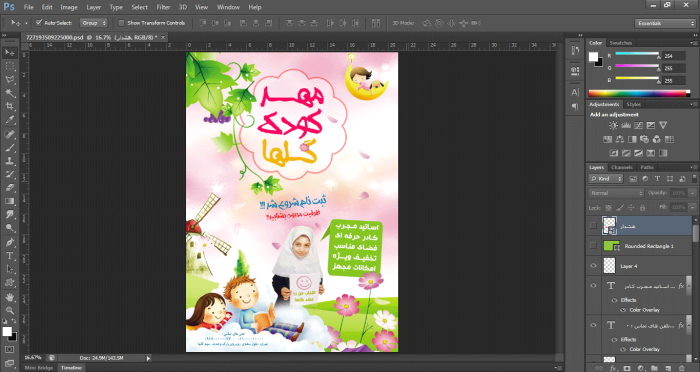Select the Eyedropper tool
This screenshot has height=372, width=700.
9,120
